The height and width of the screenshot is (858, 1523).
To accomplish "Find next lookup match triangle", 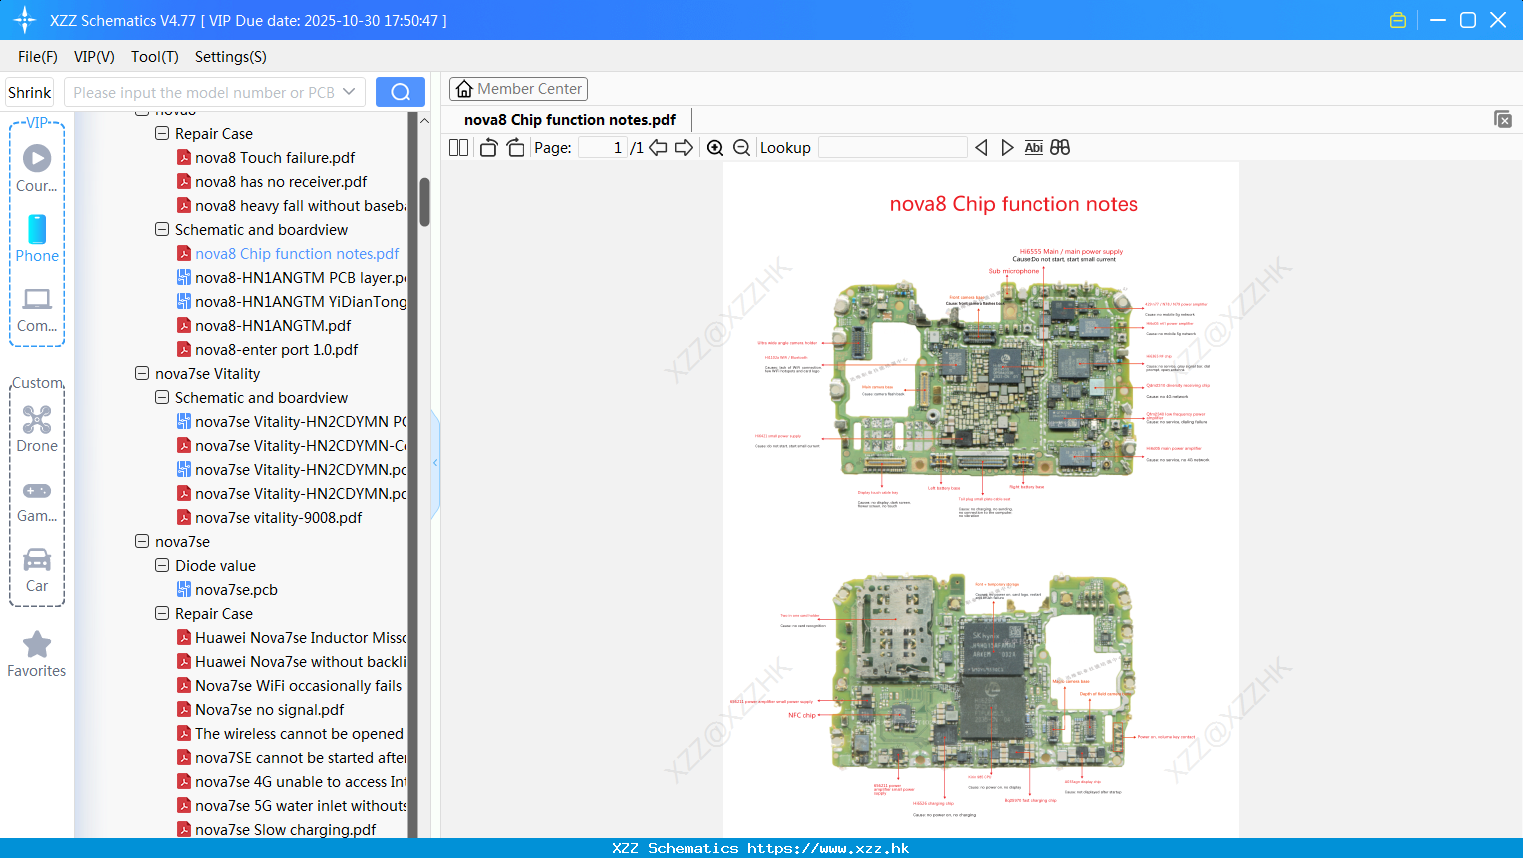I will tap(1007, 147).
